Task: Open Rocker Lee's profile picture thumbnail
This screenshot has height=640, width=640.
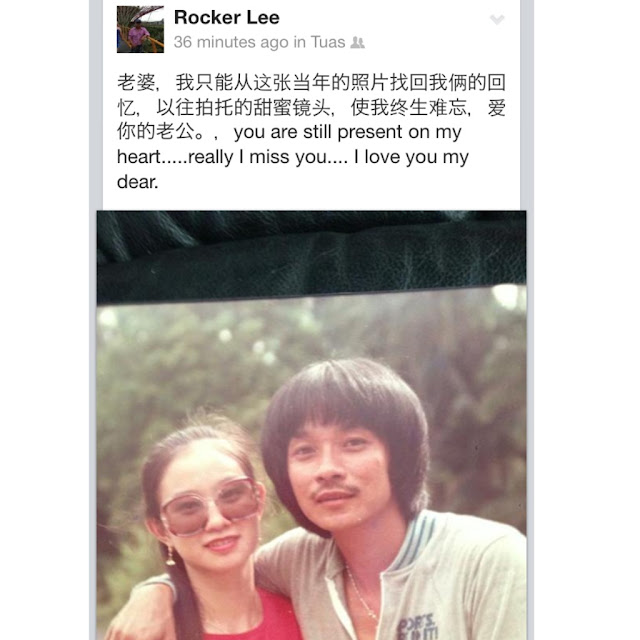Action: [140, 29]
